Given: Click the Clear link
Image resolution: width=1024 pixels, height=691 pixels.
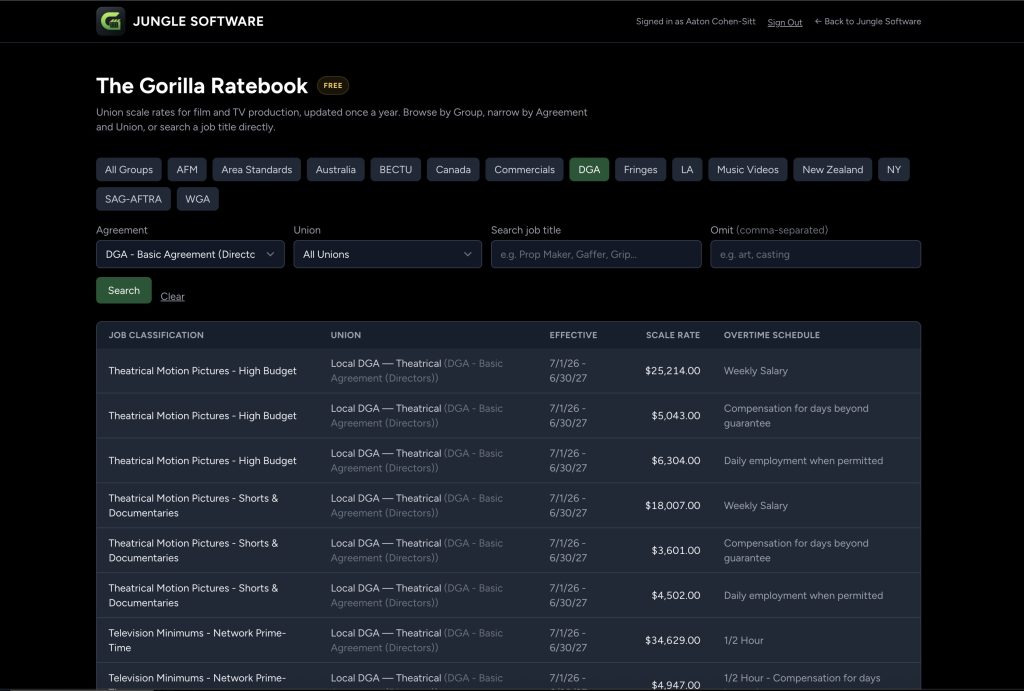Looking at the screenshot, I should click(x=172, y=297).
